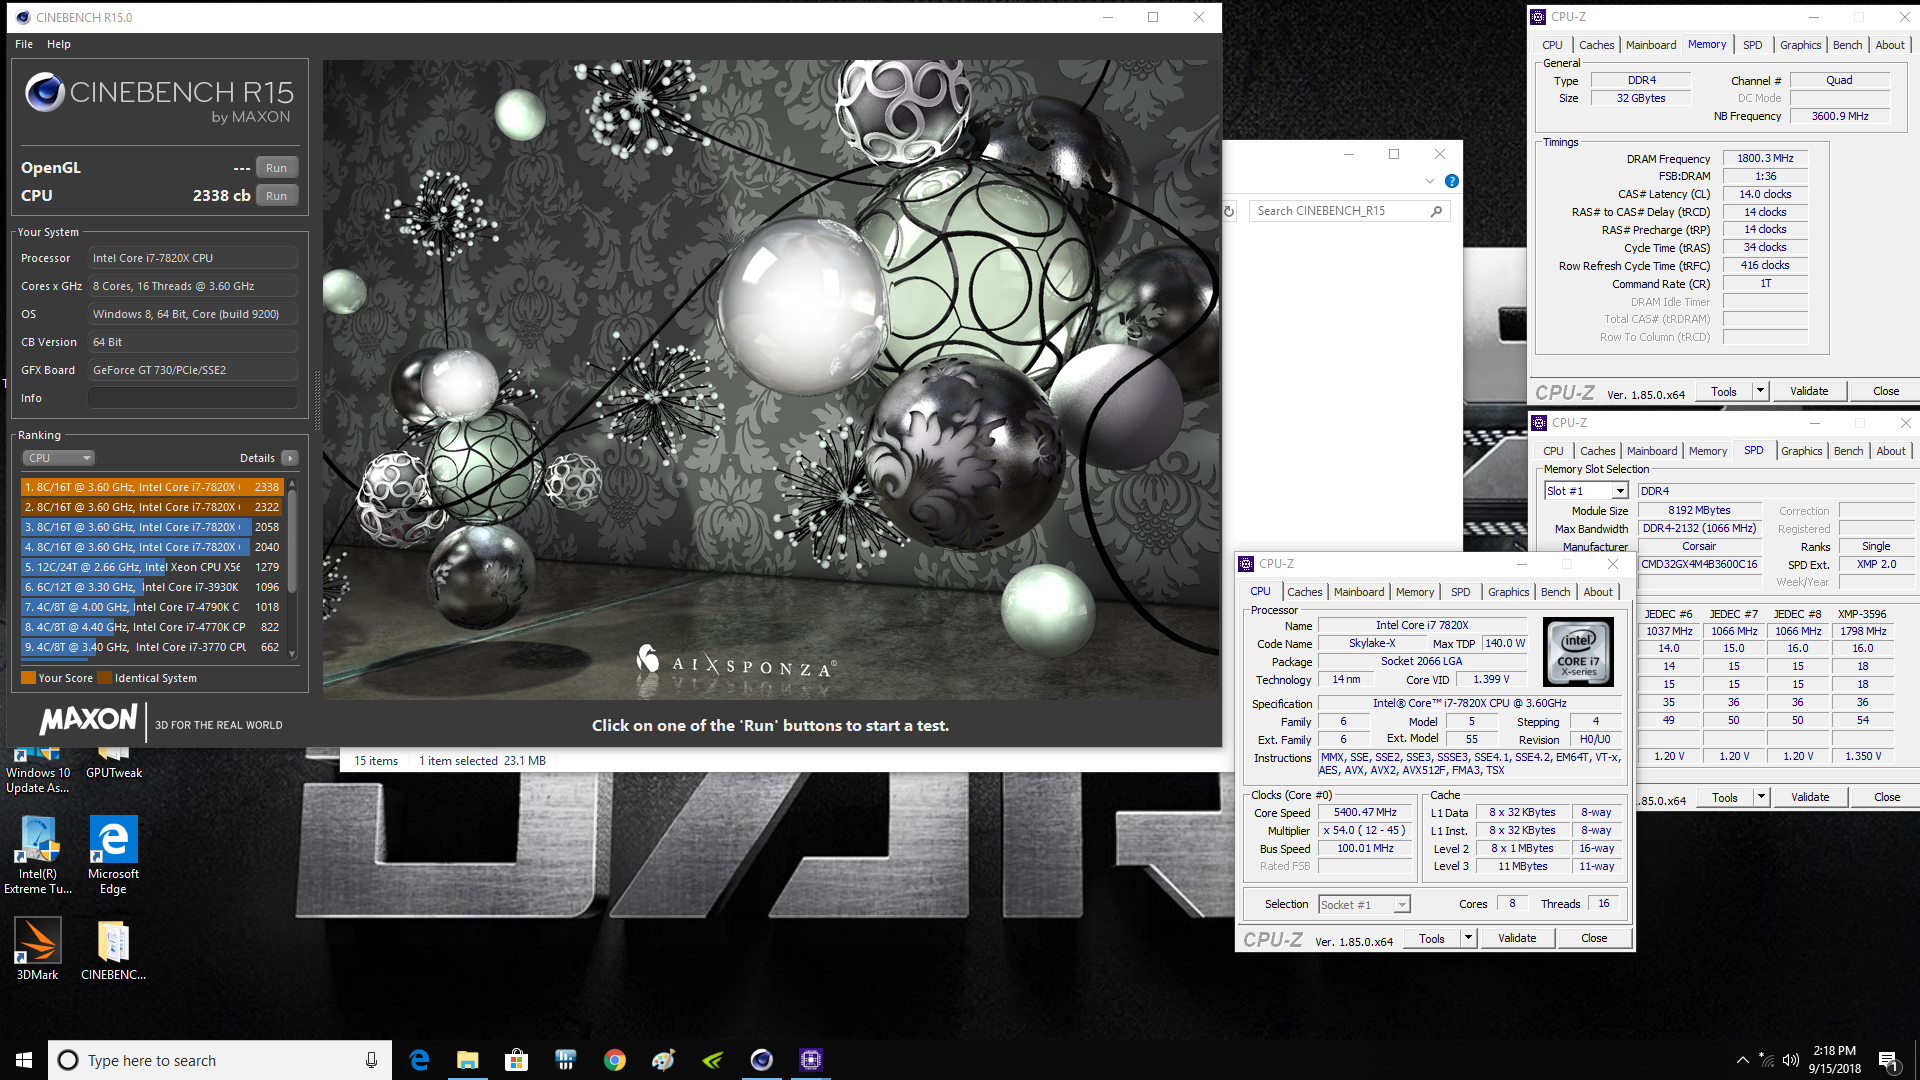
Task: Run the OpenGL test
Action: click(x=276, y=168)
